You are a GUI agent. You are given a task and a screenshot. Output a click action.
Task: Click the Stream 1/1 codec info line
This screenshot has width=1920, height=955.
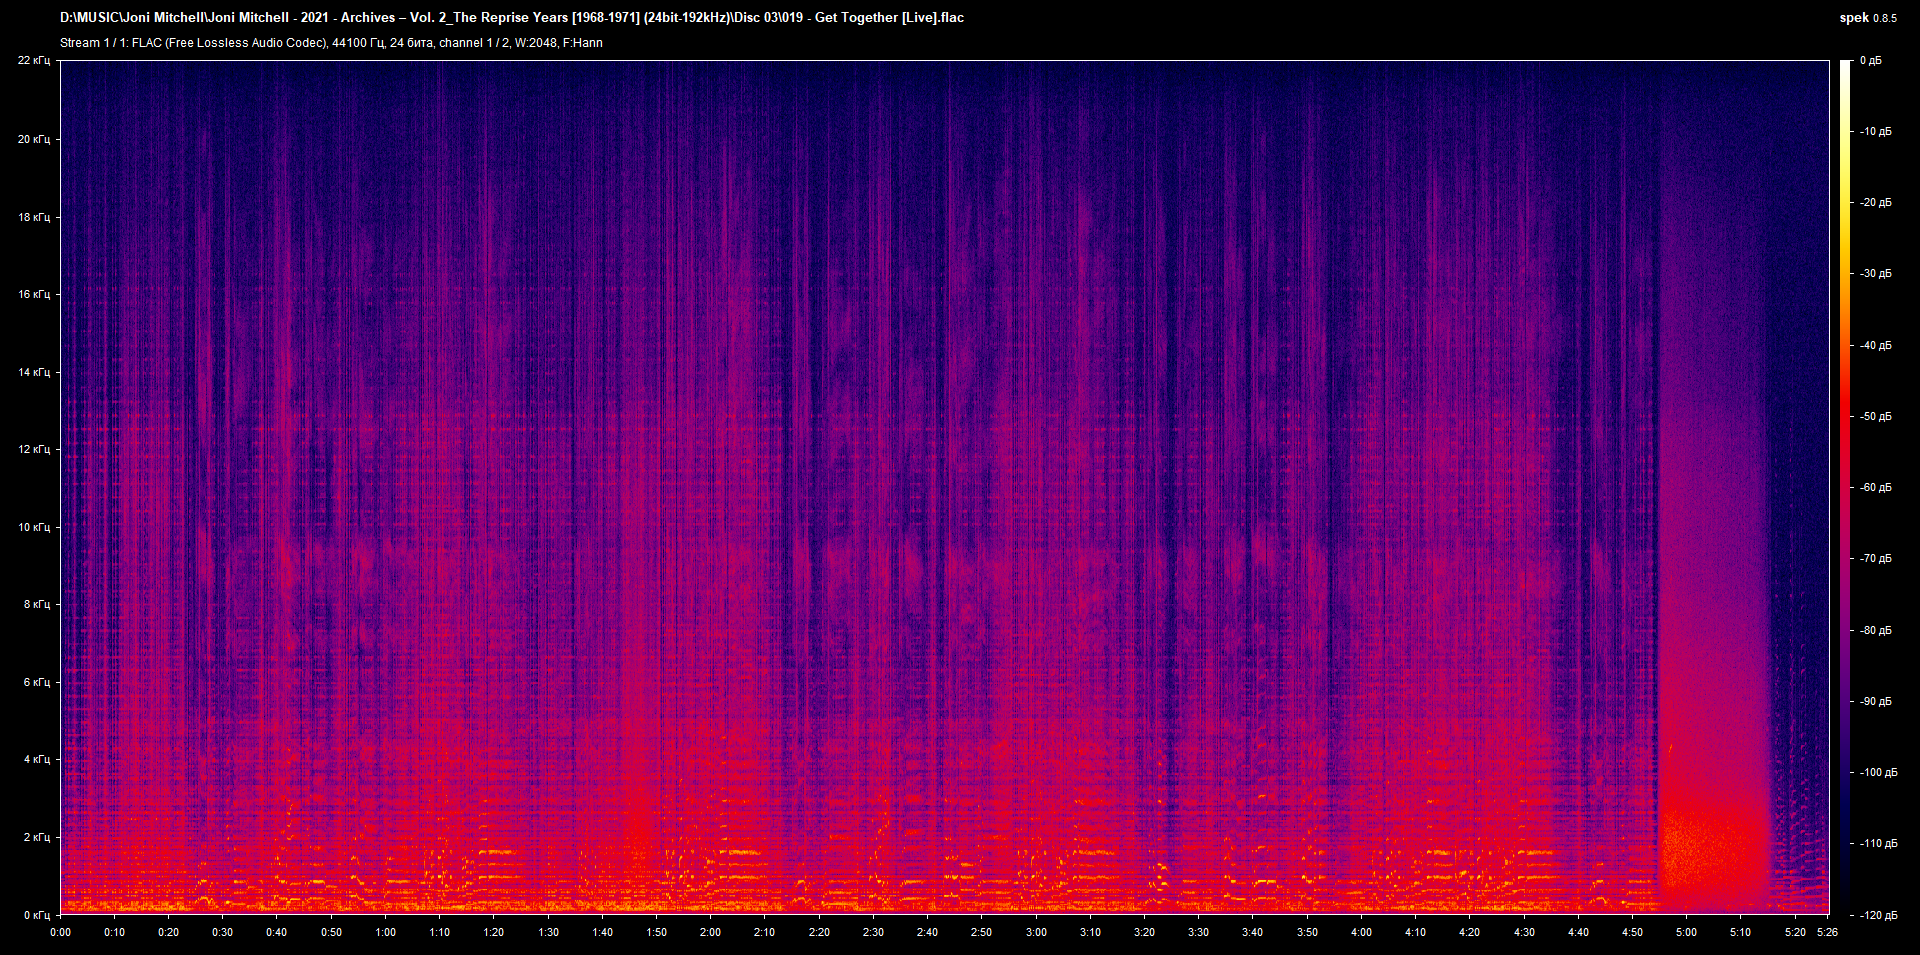pos(331,43)
